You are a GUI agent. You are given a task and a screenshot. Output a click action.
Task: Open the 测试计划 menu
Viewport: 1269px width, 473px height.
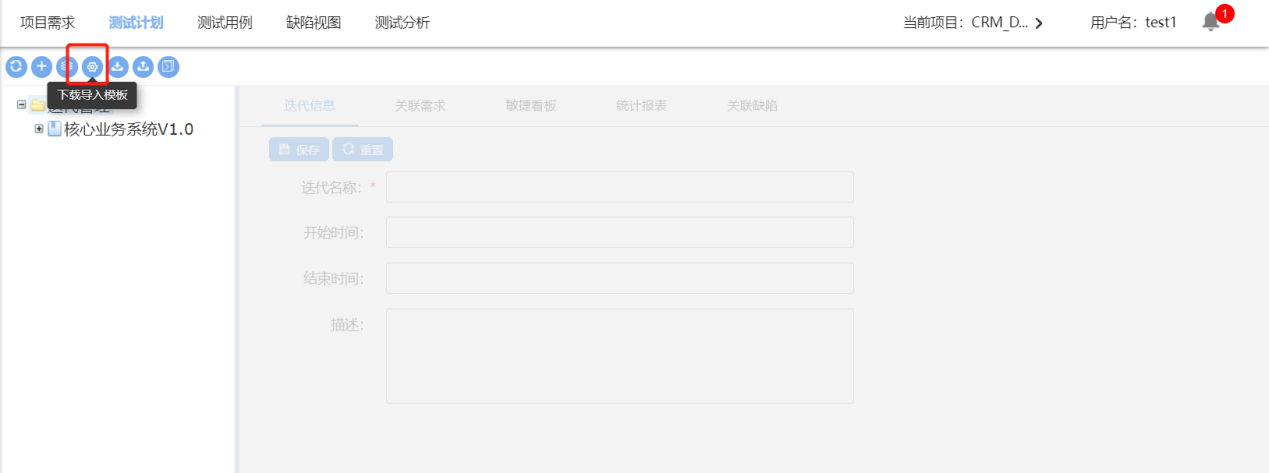click(x=136, y=22)
